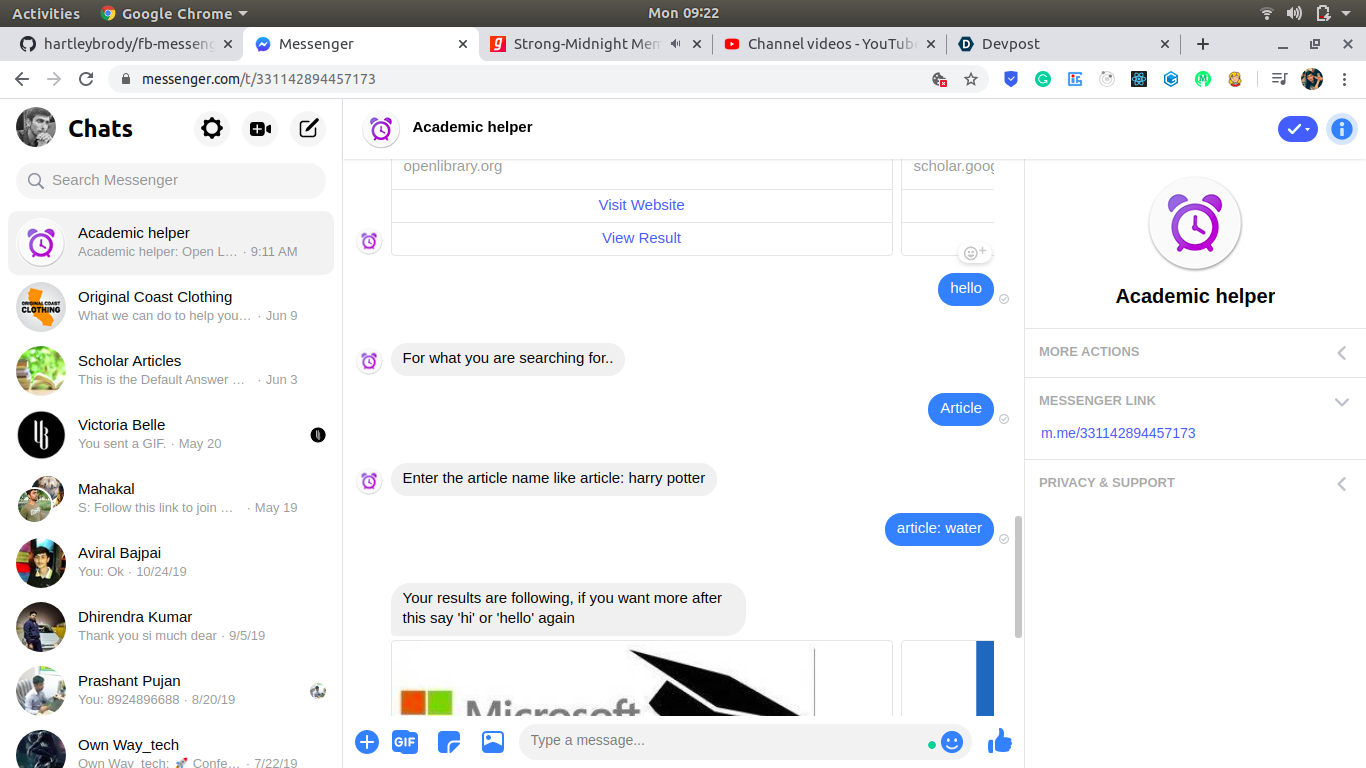Viewport: 1366px width, 768px height.
Task: Open Chrome profile avatar
Action: coord(1312,79)
